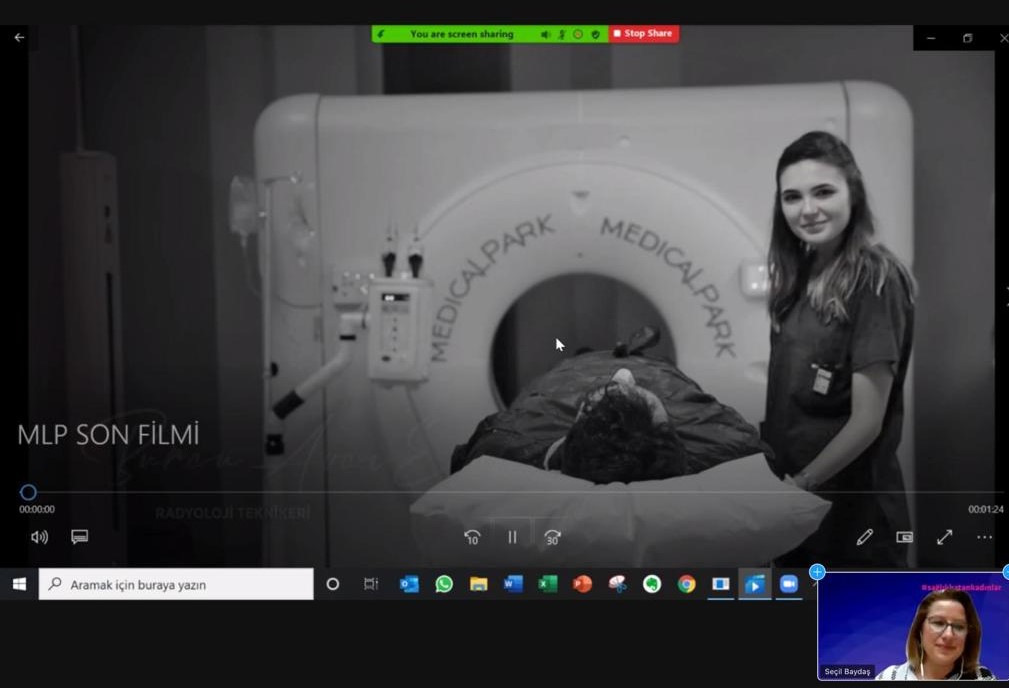Click the Stop Share button
The height and width of the screenshot is (688, 1009).
click(643, 34)
